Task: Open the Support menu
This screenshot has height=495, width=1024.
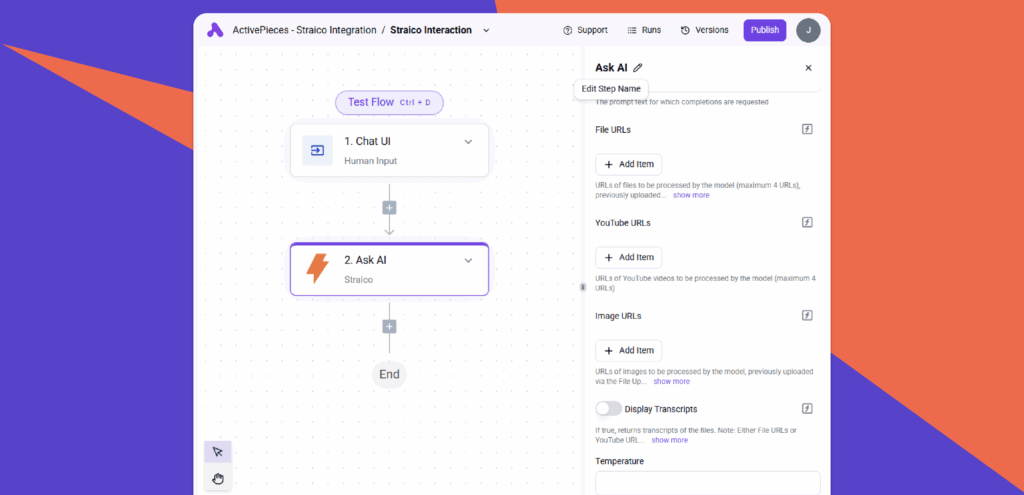Action: (585, 30)
